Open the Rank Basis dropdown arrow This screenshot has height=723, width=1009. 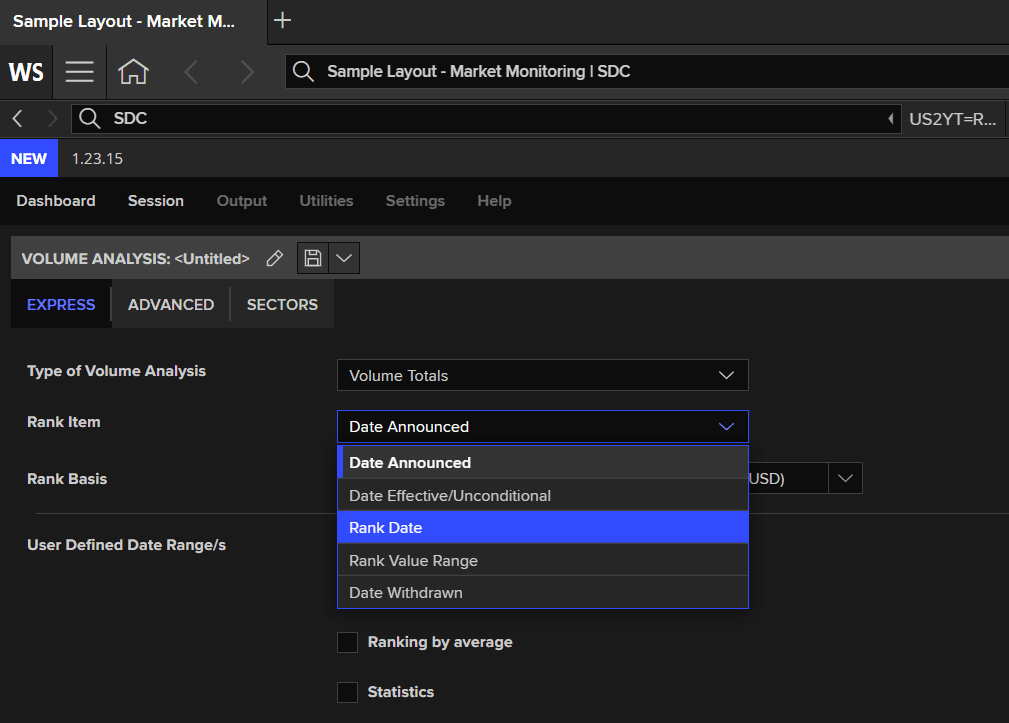click(846, 478)
